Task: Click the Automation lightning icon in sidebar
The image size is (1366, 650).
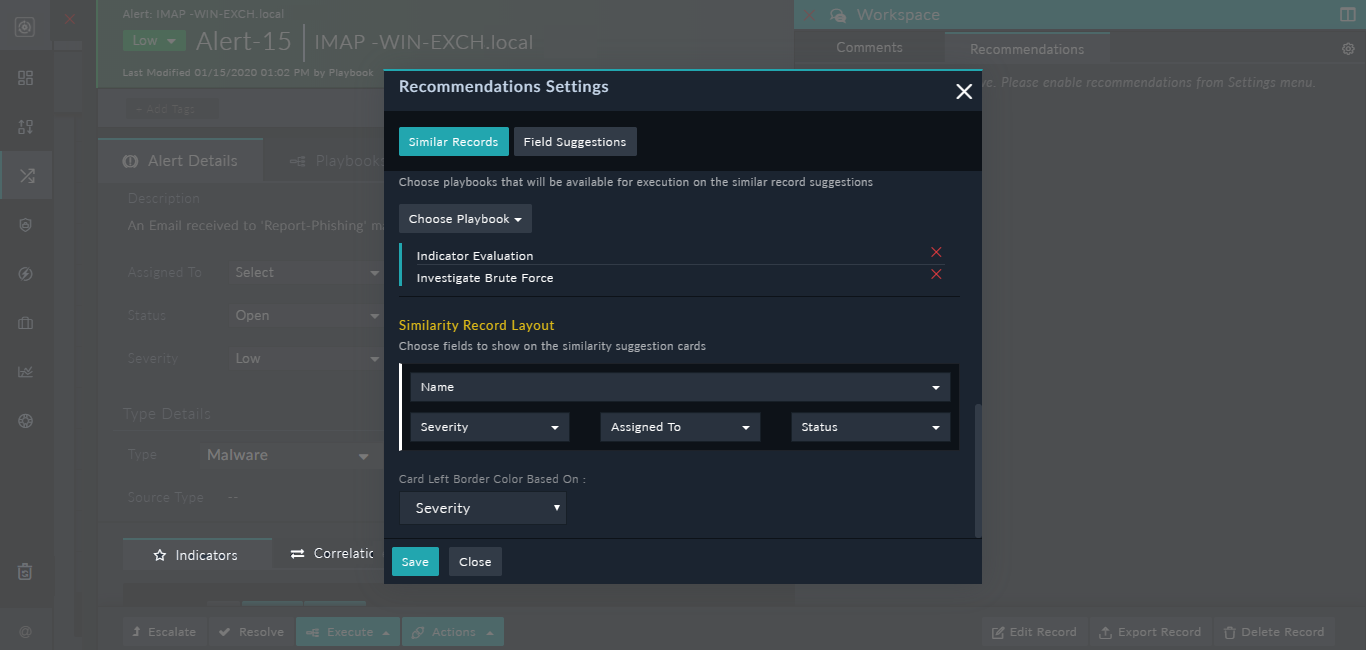Action: coord(25,273)
